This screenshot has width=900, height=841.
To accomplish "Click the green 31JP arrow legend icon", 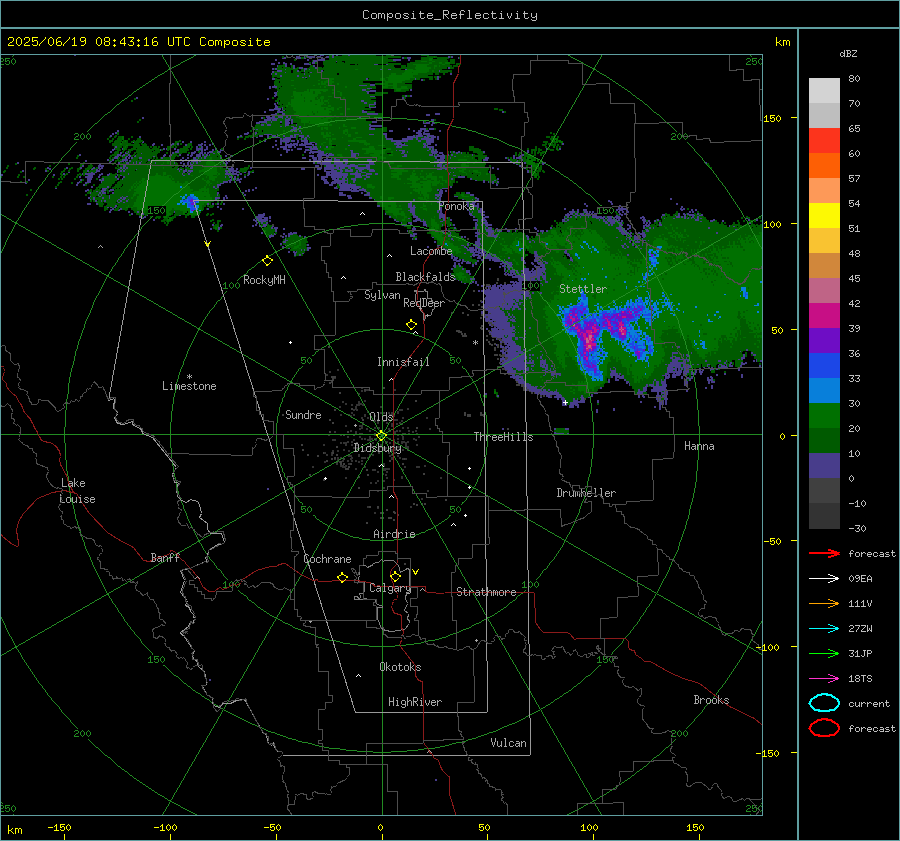I will pos(824,653).
